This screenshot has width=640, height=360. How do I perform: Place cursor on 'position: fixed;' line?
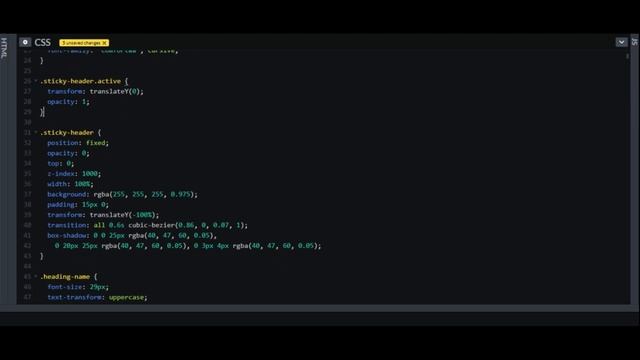(x=78, y=143)
